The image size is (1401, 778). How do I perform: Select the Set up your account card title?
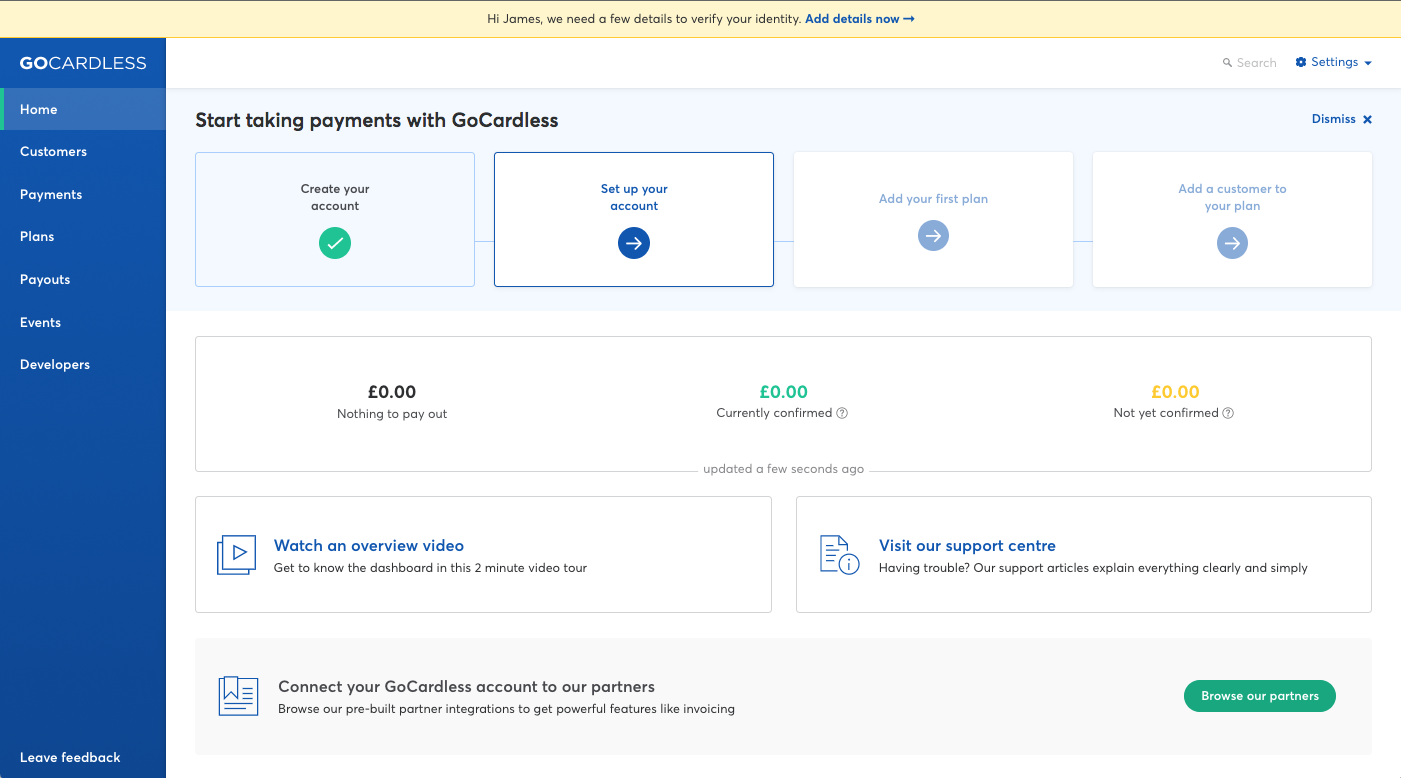tap(634, 197)
